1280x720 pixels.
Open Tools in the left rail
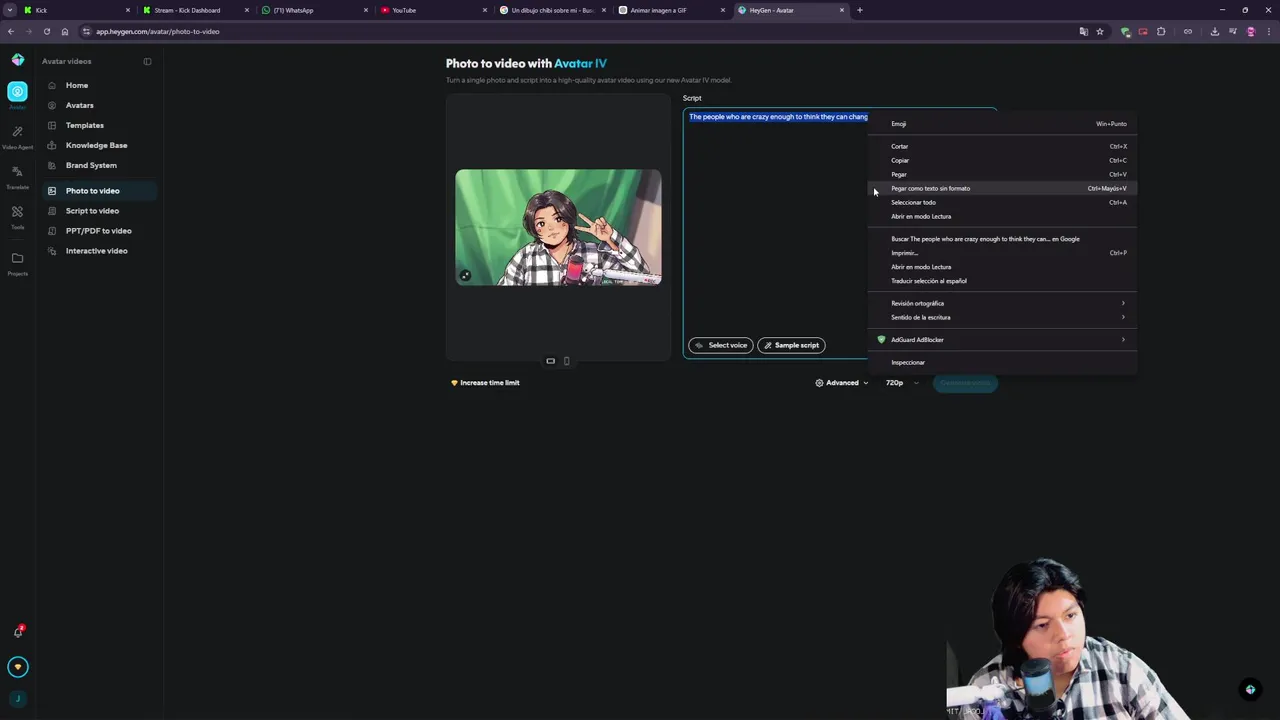tap(17, 217)
